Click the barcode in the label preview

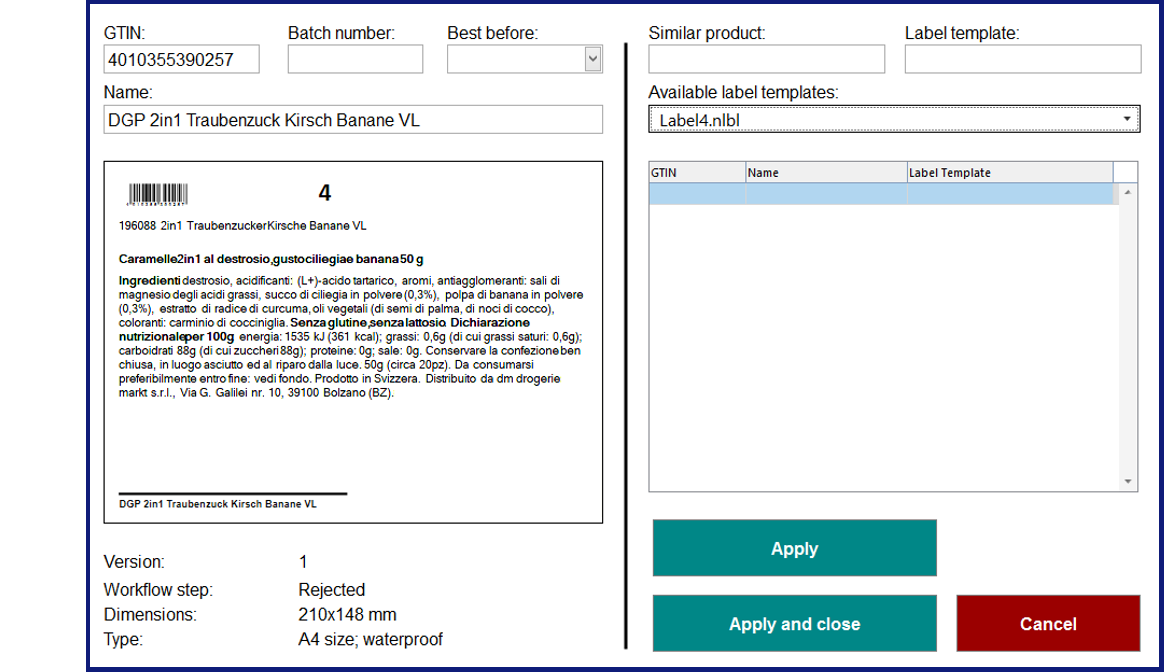pos(158,194)
